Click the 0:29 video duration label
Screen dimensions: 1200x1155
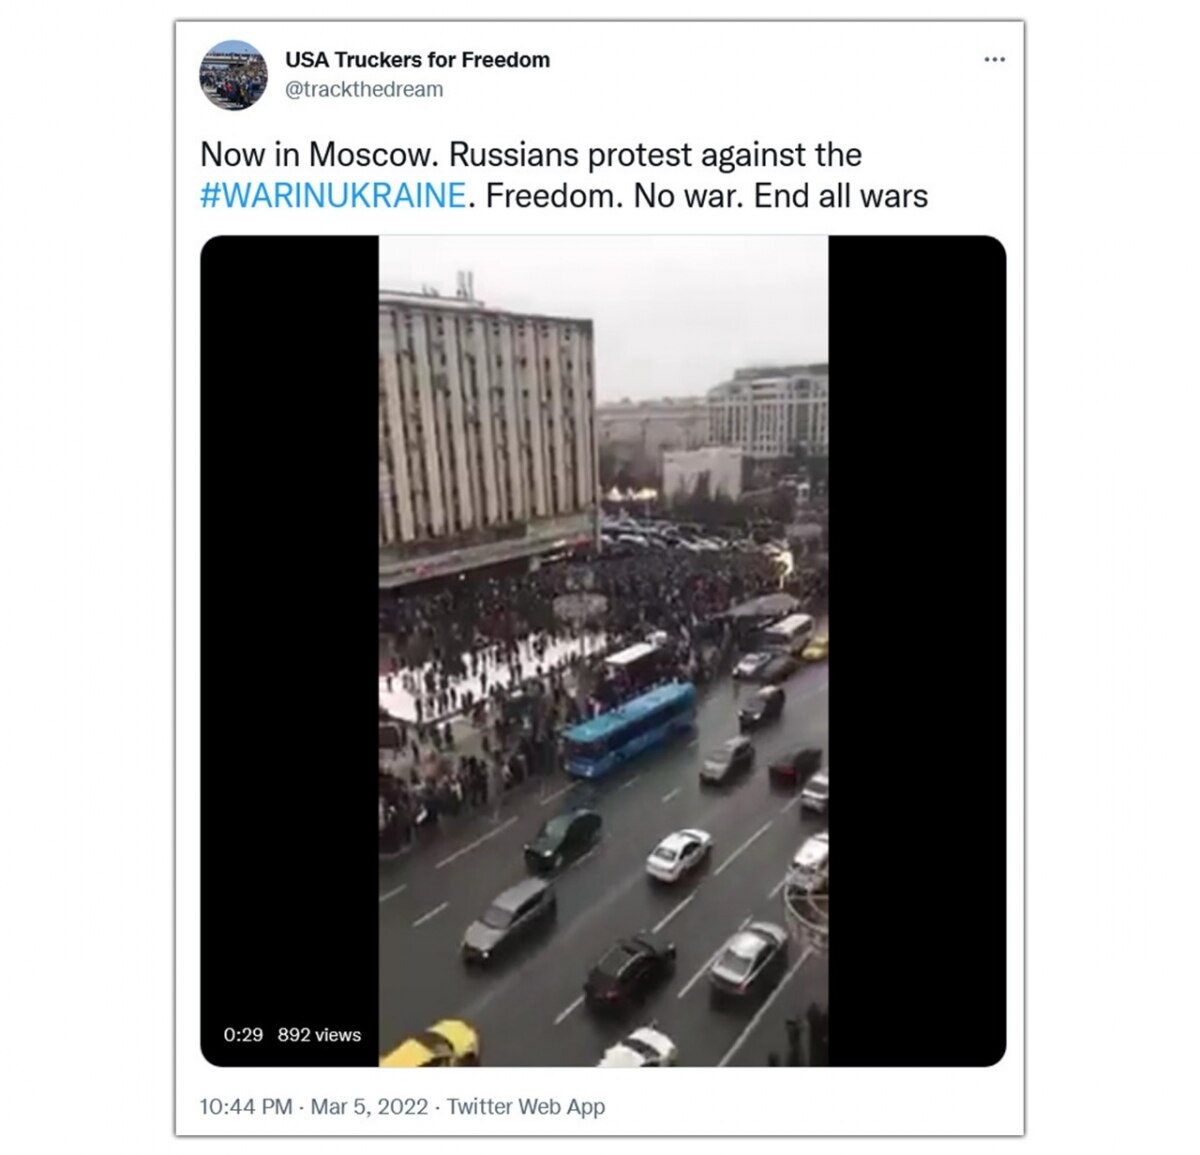pos(243,1035)
